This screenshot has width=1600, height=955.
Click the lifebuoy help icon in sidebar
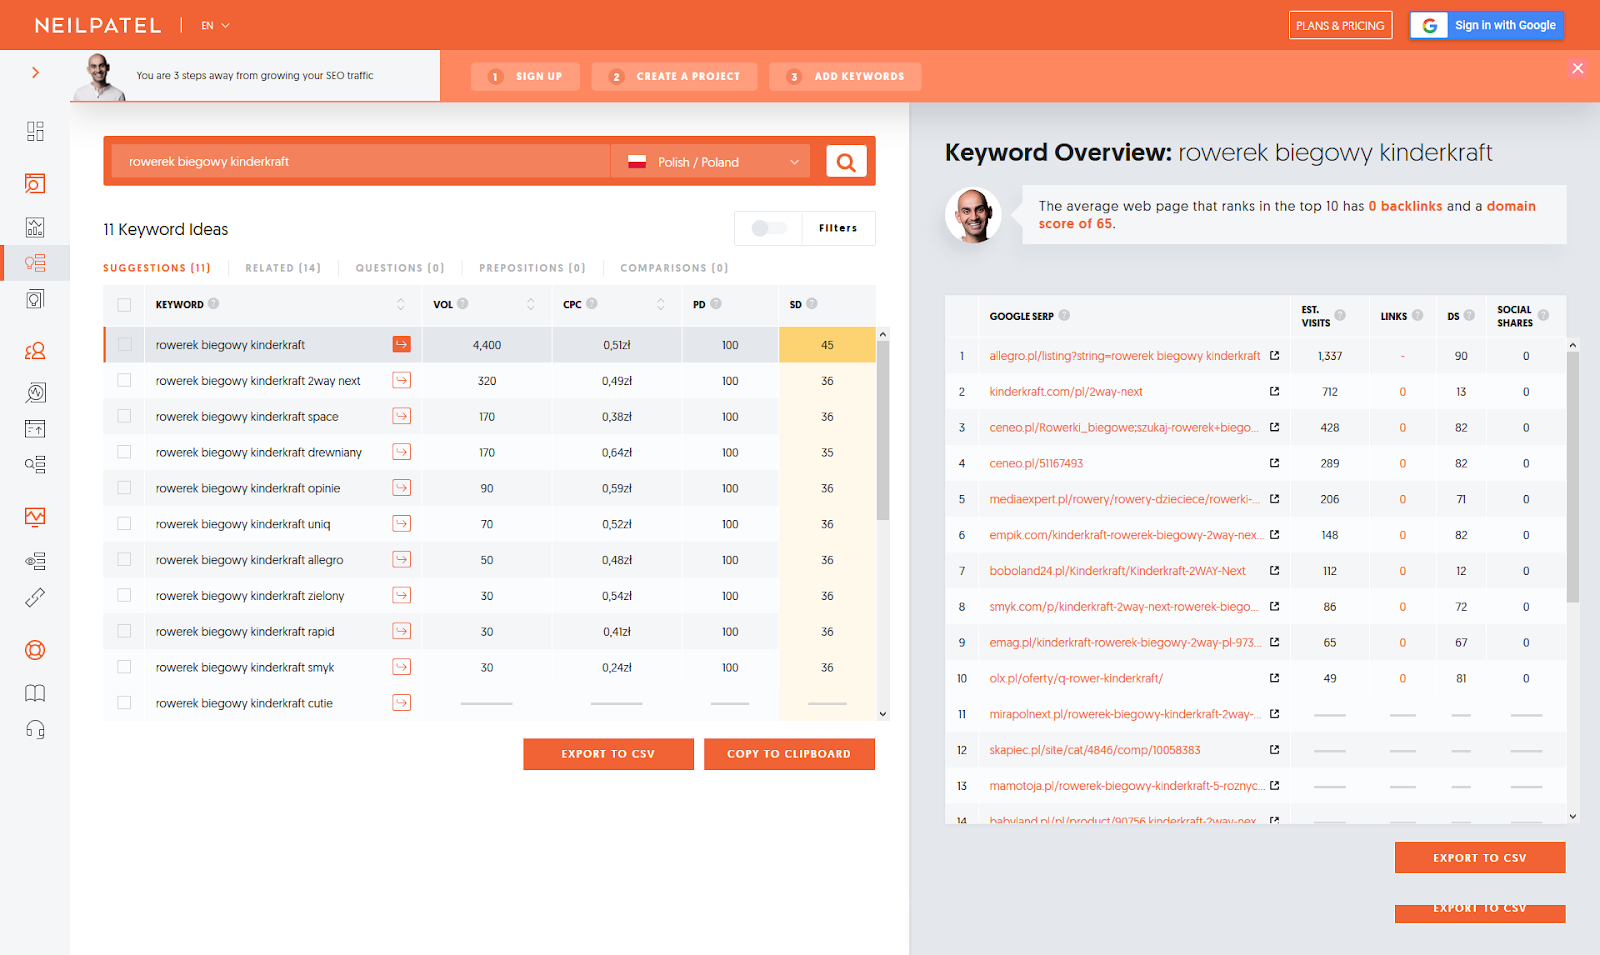click(35, 650)
